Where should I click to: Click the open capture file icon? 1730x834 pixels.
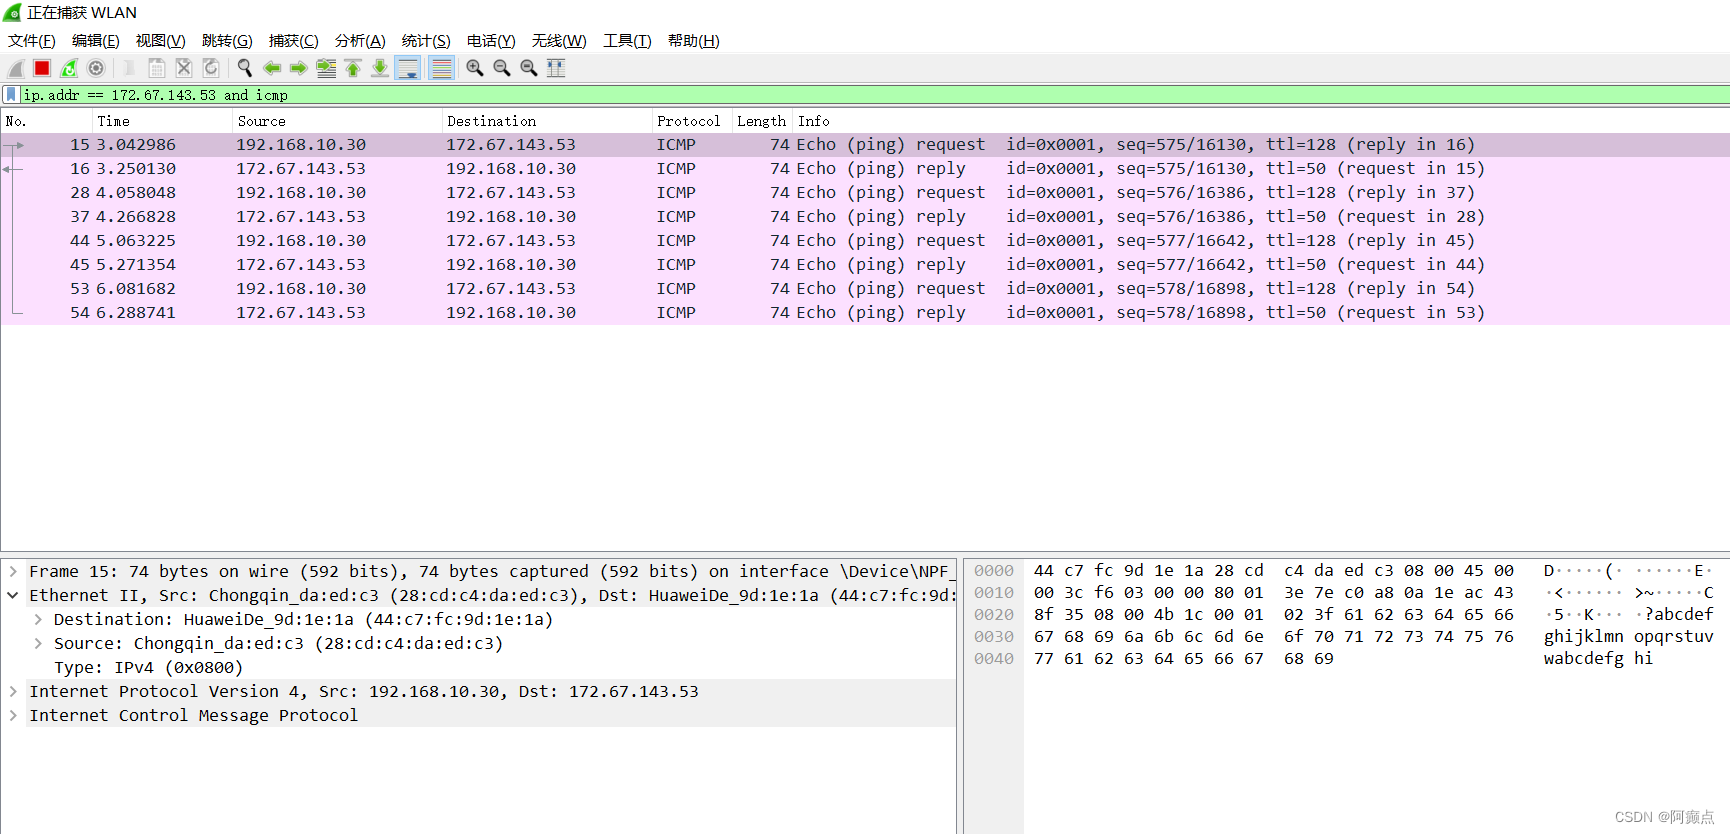130,68
